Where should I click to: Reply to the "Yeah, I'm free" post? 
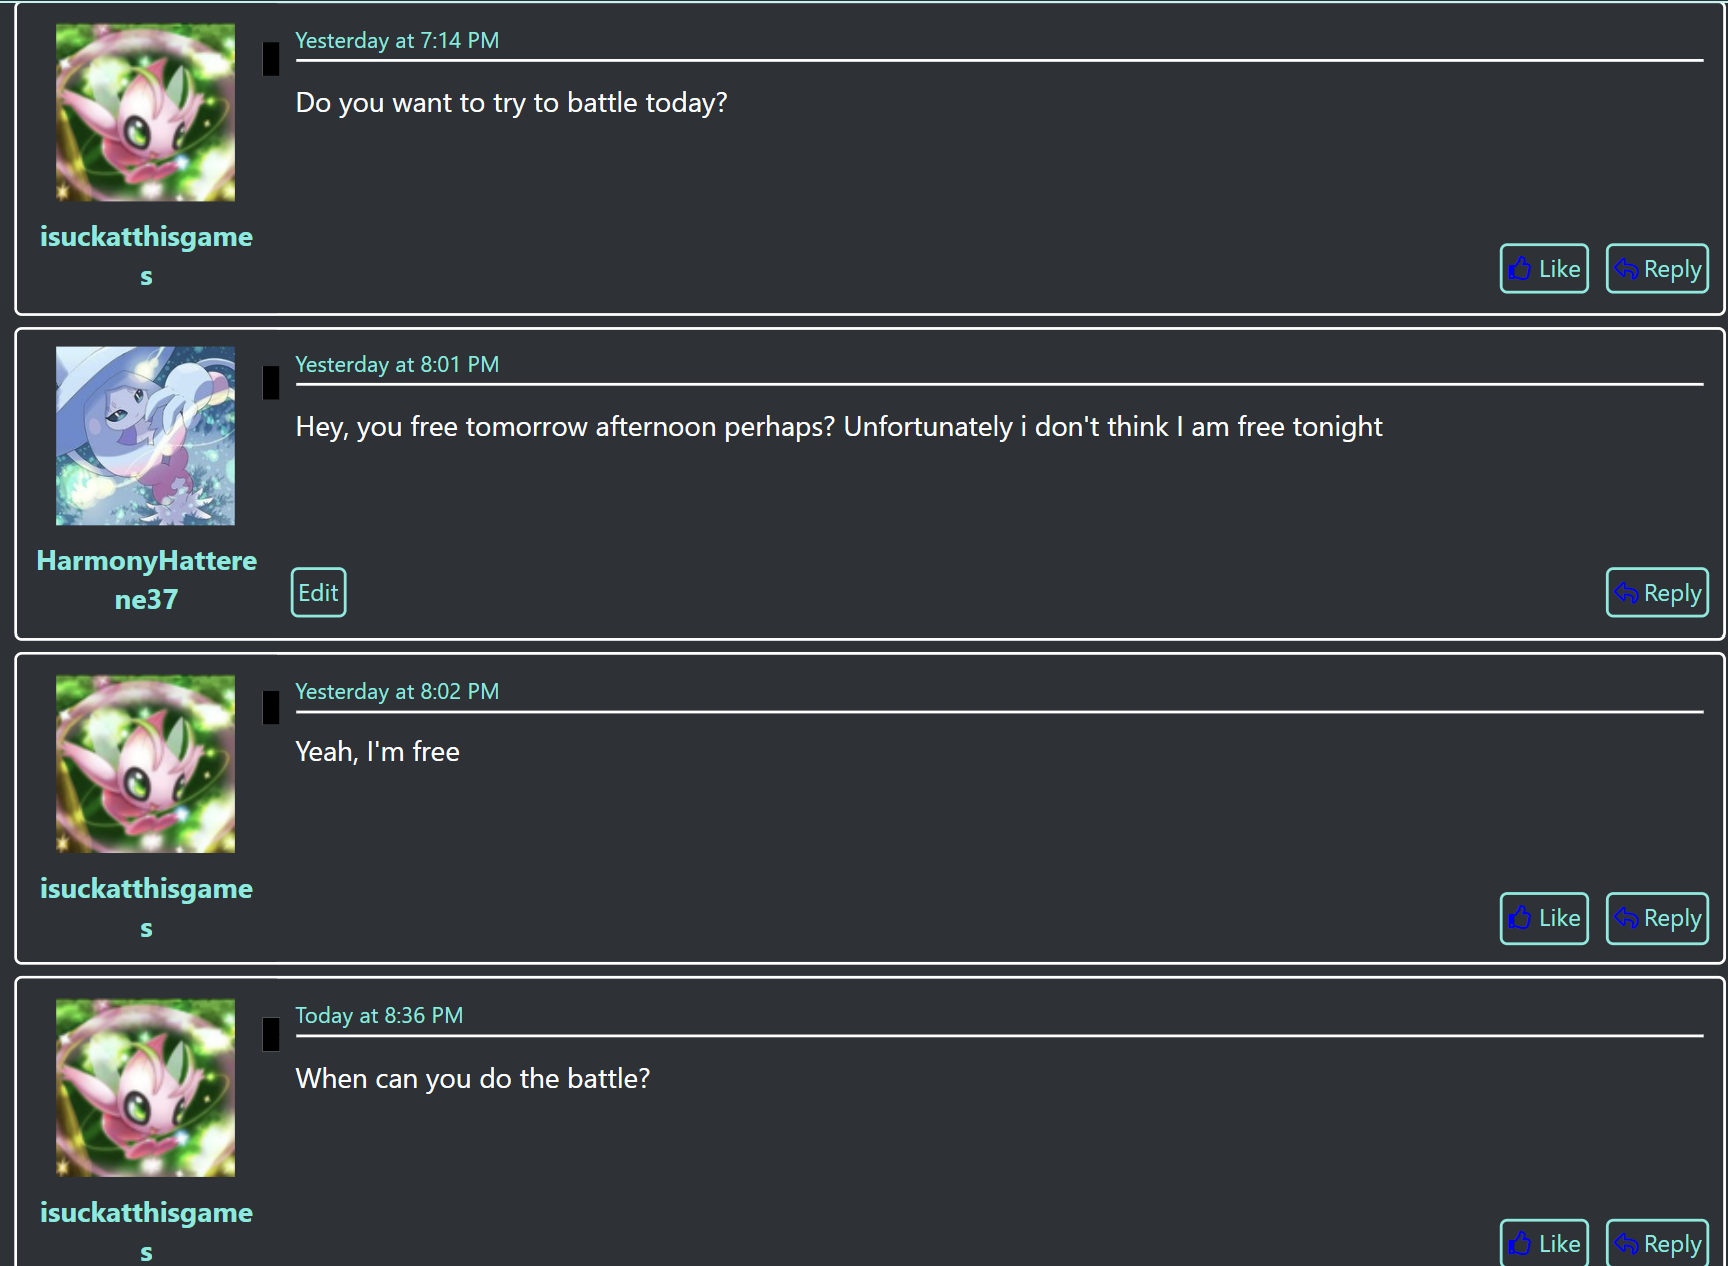[1657, 918]
